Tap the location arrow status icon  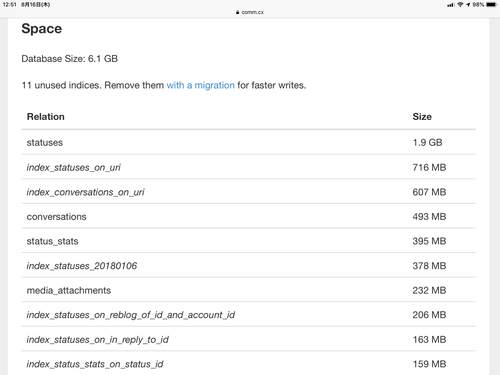[468, 5]
